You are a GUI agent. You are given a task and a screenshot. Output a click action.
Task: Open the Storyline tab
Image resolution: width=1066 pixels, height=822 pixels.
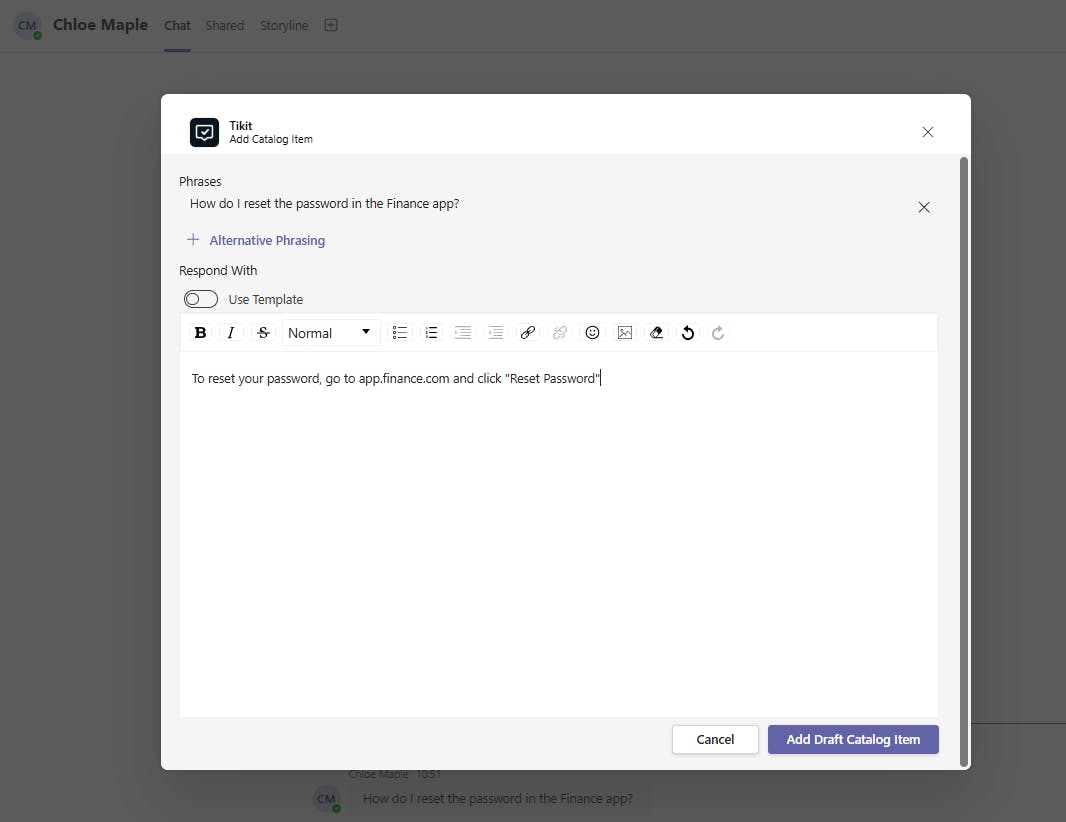284,25
